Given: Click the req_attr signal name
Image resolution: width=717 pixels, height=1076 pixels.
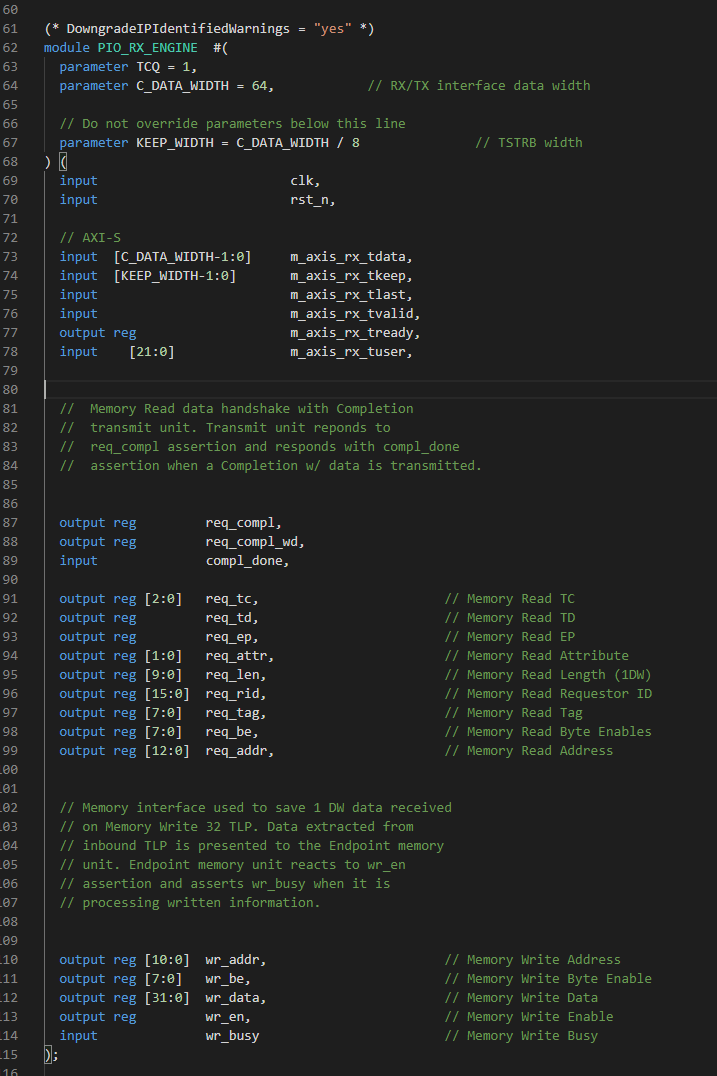Looking at the screenshot, I should [x=236, y=656].
